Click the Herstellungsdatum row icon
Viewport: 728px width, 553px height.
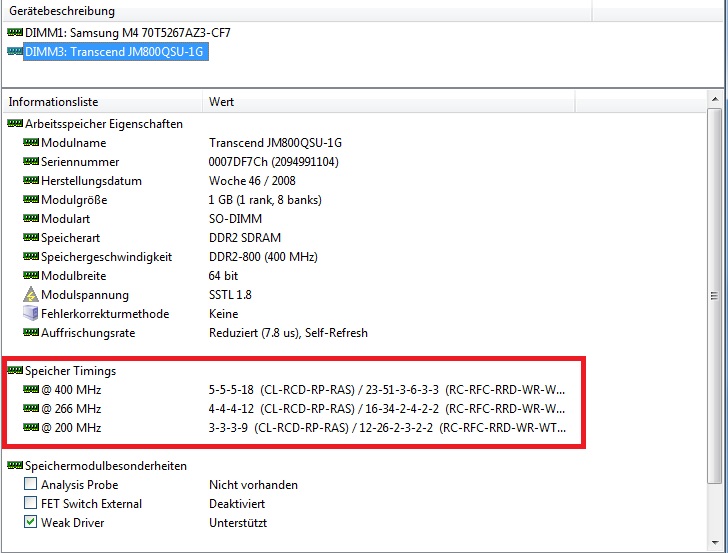(x=31, y=181)
